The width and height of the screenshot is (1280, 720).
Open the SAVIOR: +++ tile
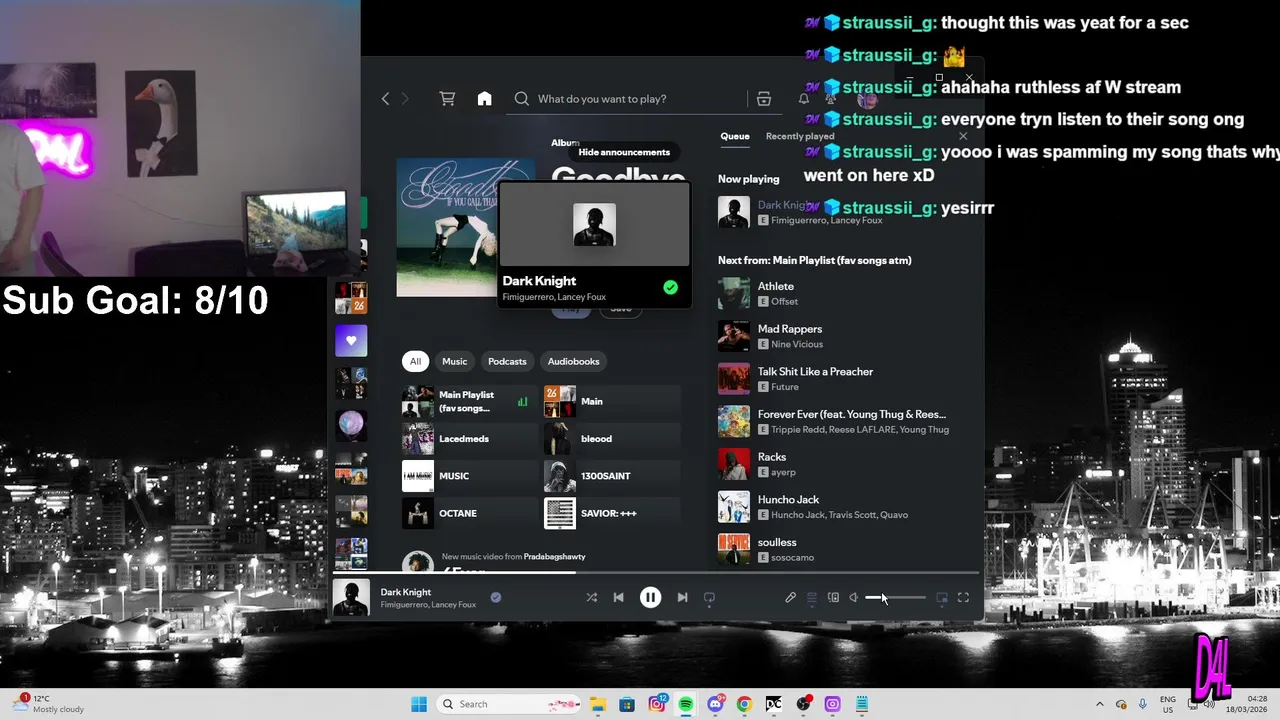coord(612,513)
